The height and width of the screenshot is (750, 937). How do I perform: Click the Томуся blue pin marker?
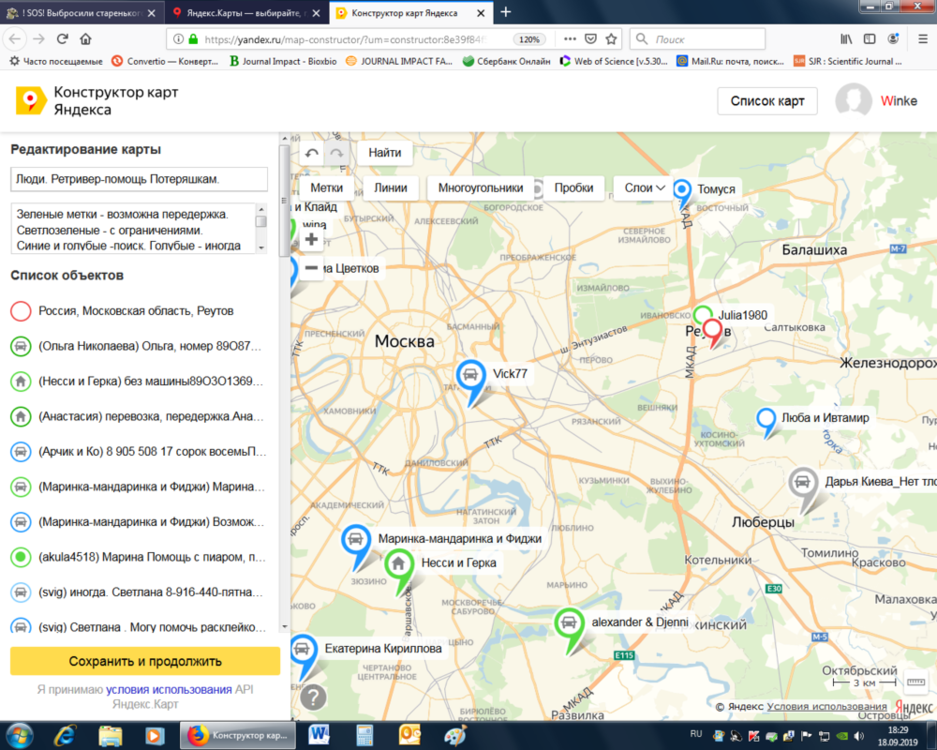click(682, 190)
